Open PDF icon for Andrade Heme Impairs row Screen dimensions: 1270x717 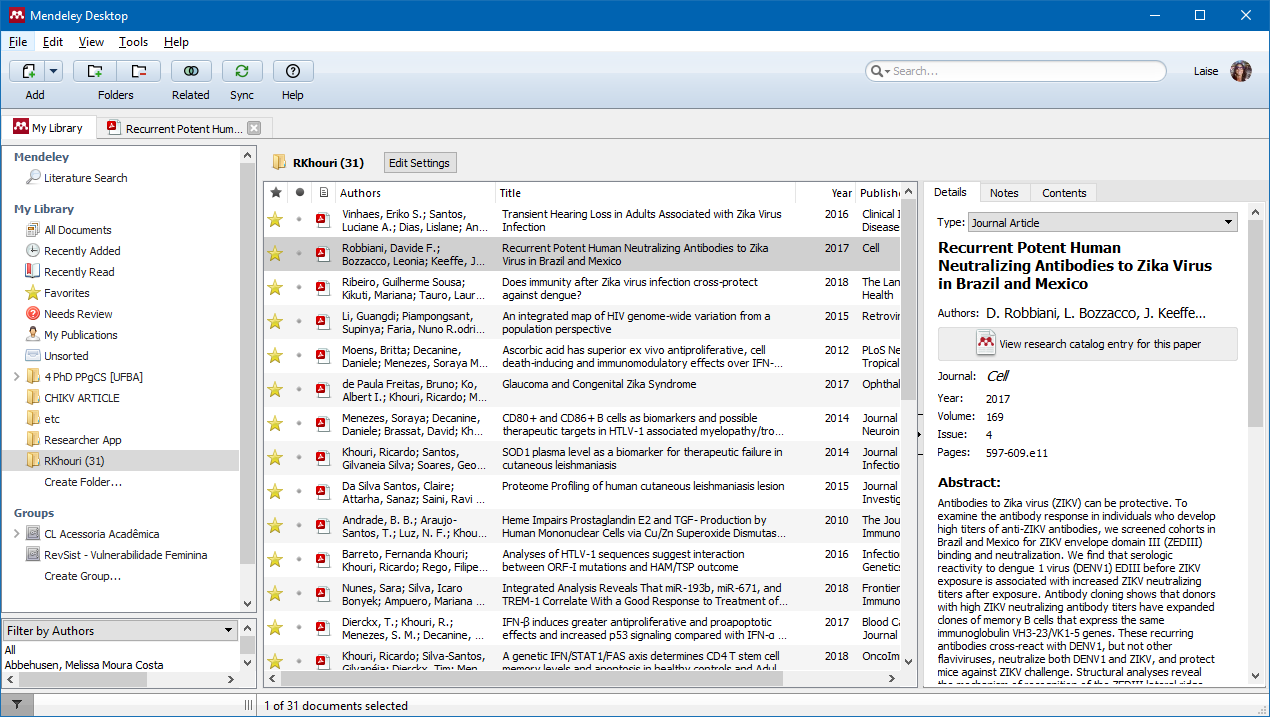tap(323, 526)
